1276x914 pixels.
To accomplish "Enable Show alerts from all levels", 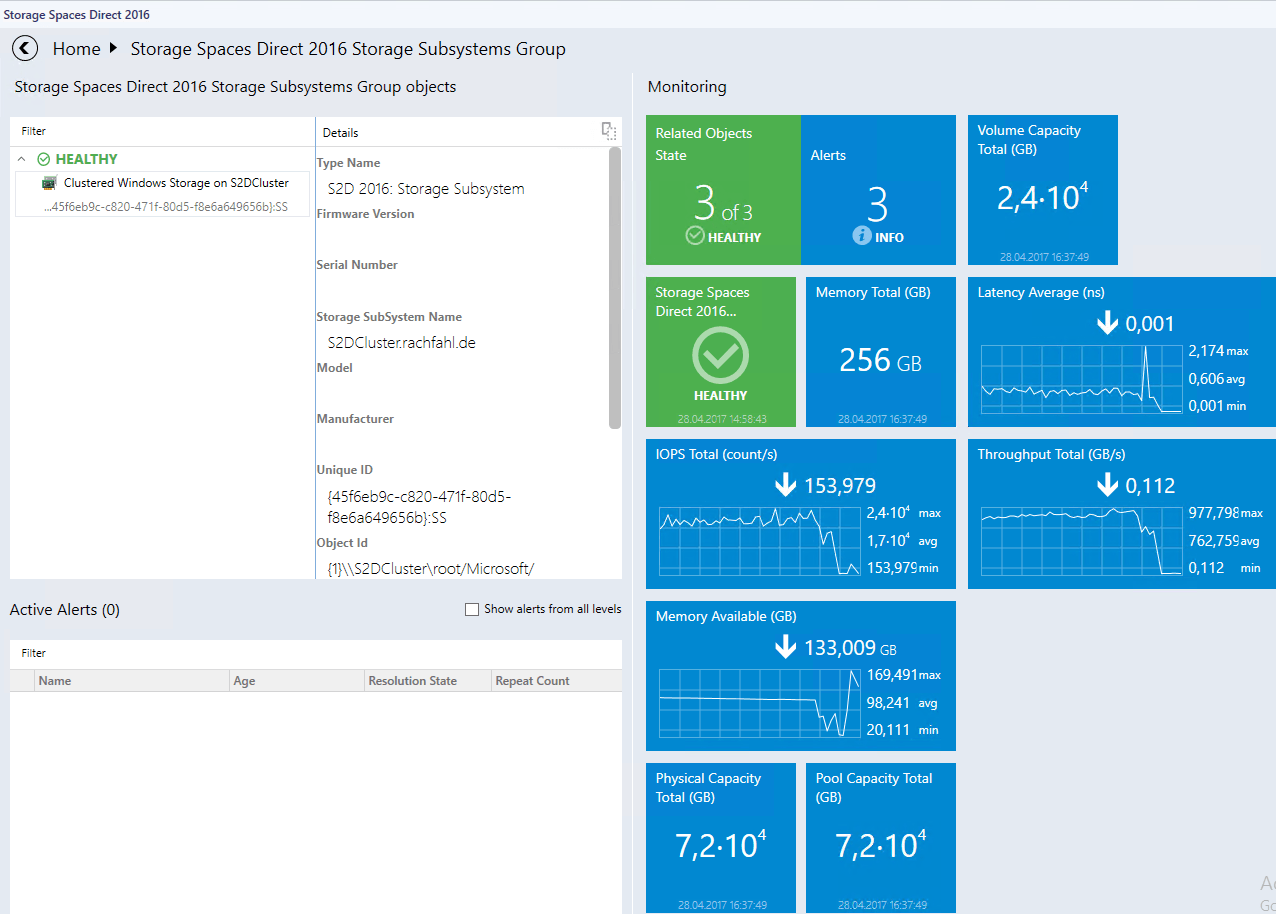I will pyautogui.click(x=472, y=609).
